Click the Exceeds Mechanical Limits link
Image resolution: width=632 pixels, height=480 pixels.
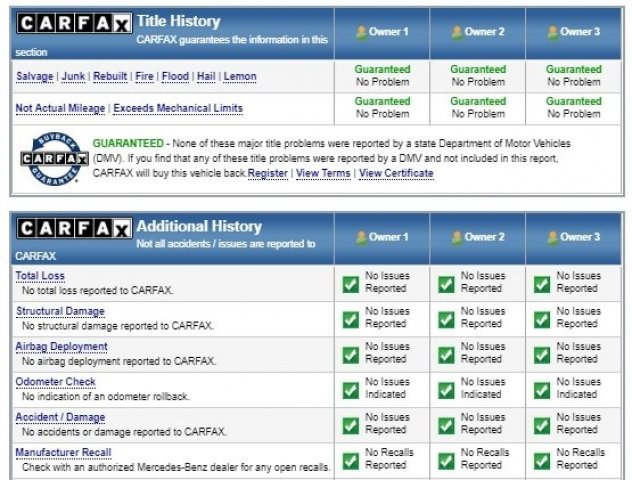(178, 108)
